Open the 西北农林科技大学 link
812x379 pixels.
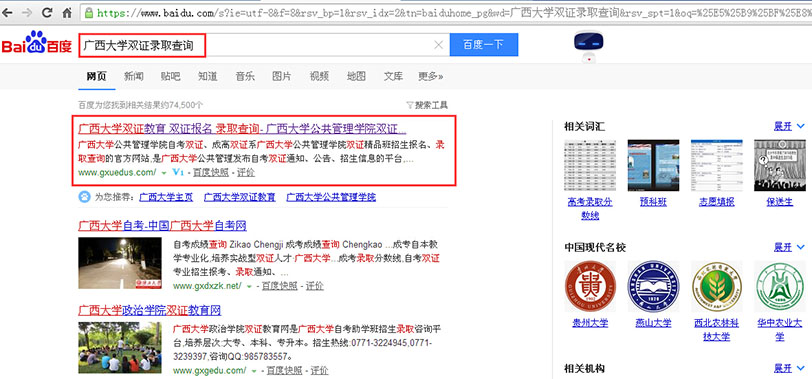(716, 330)
